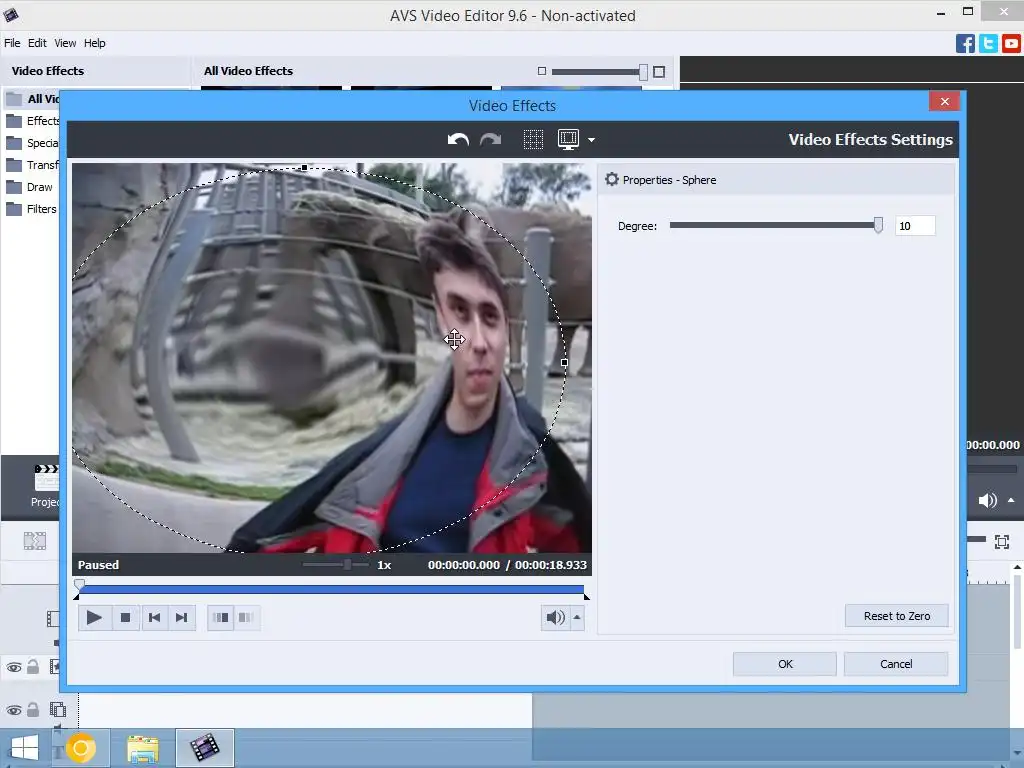Viewport: 1024px width, 768px height.
Task: Confirm with the OK button
Action: tap(785, 664)
